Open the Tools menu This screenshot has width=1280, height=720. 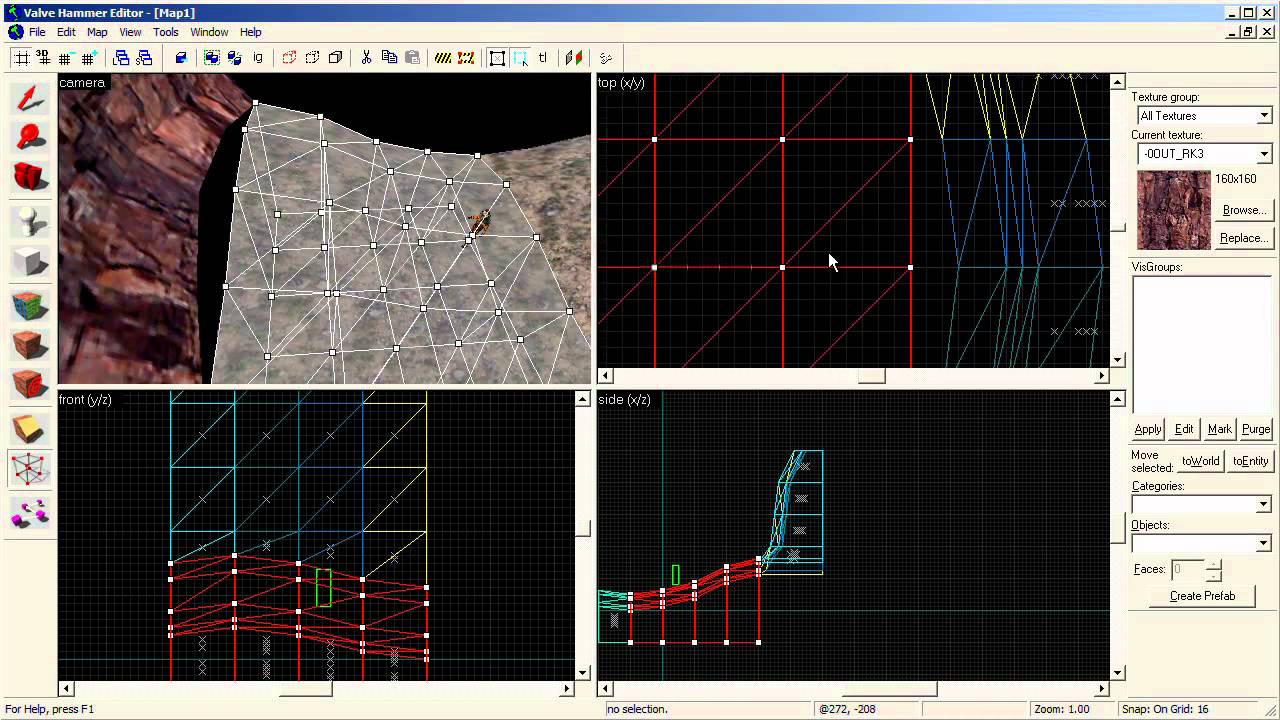click(166, 32)
